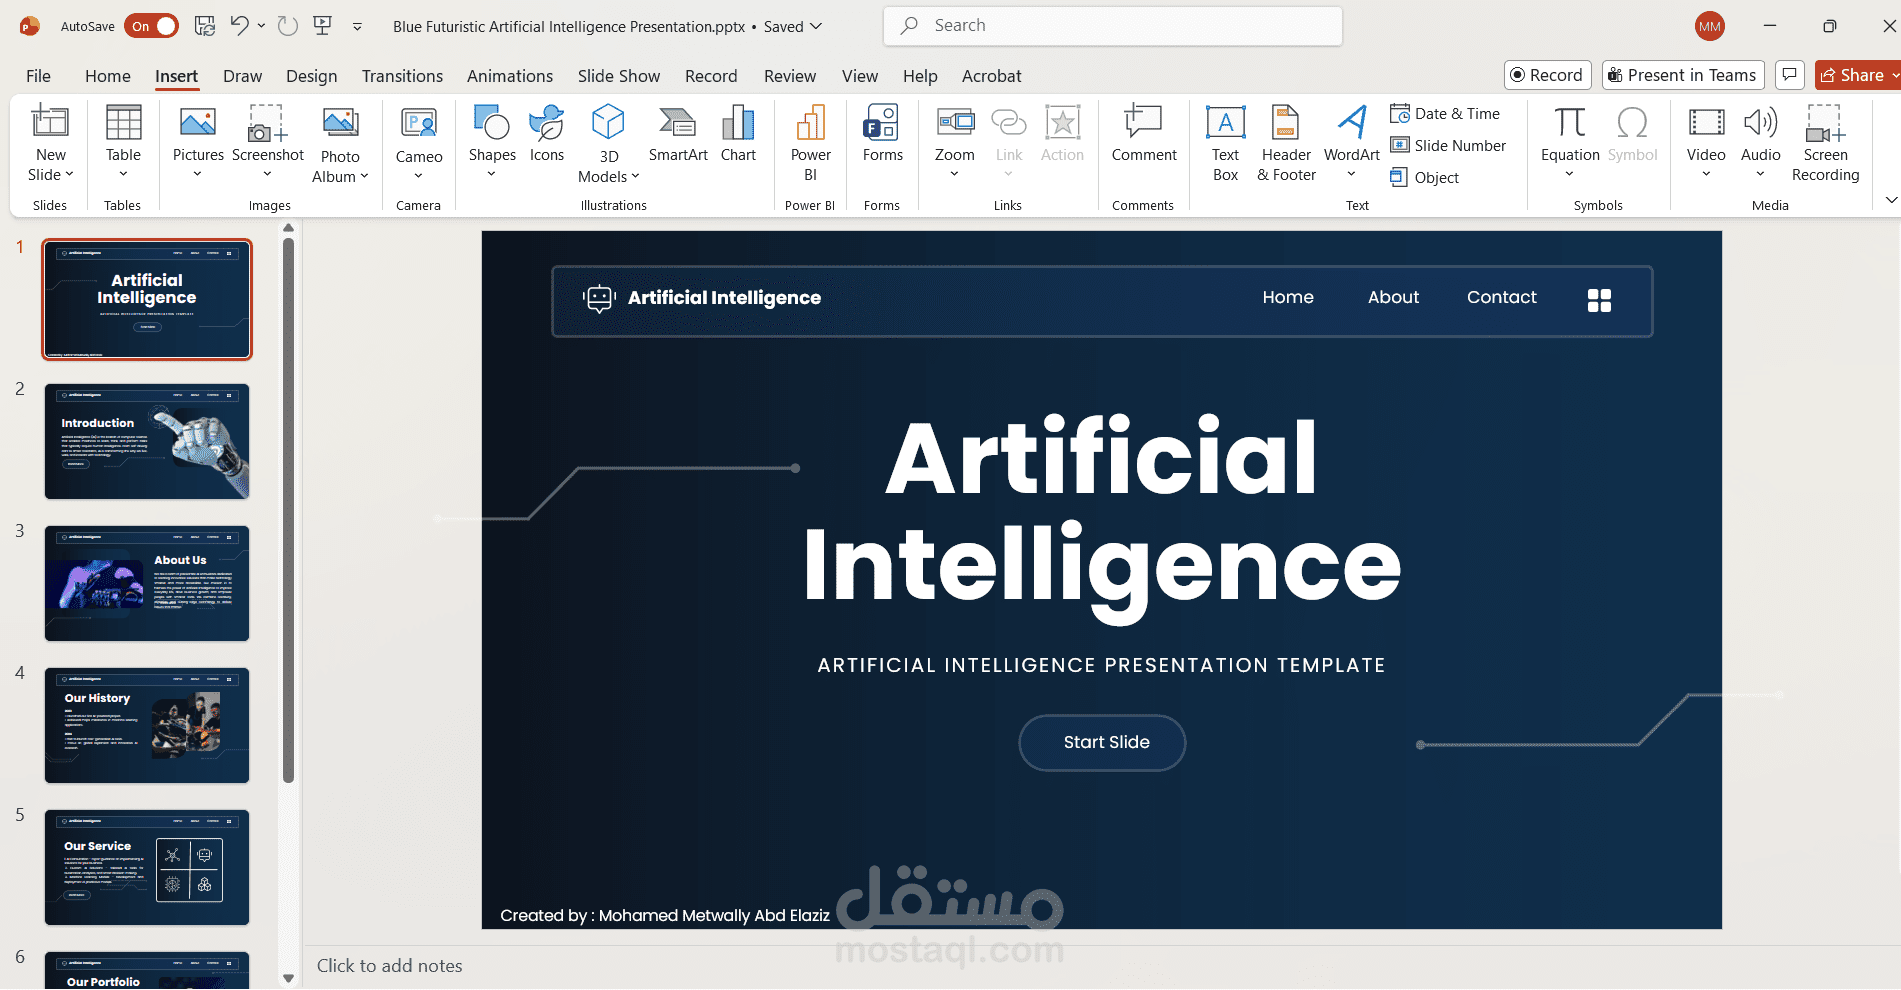Go to the Slide Show tab
This screenshot has width=1901, height=990.
619,76
